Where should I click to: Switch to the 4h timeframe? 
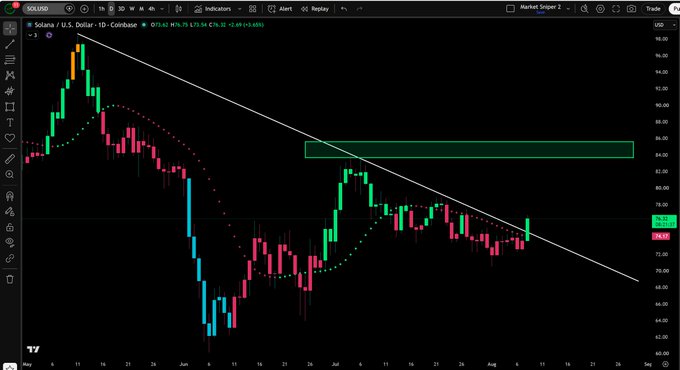coord(151,9)
